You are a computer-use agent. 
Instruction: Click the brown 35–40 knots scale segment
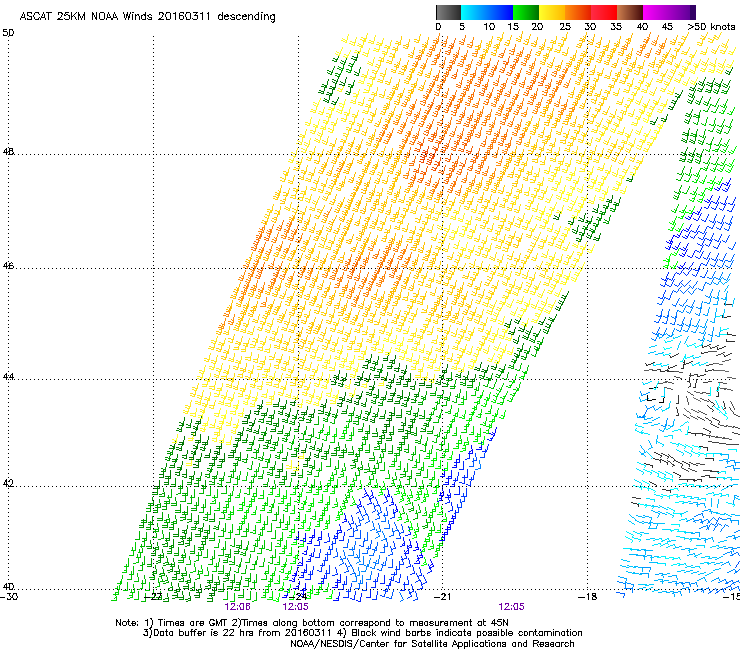point(630,12)
